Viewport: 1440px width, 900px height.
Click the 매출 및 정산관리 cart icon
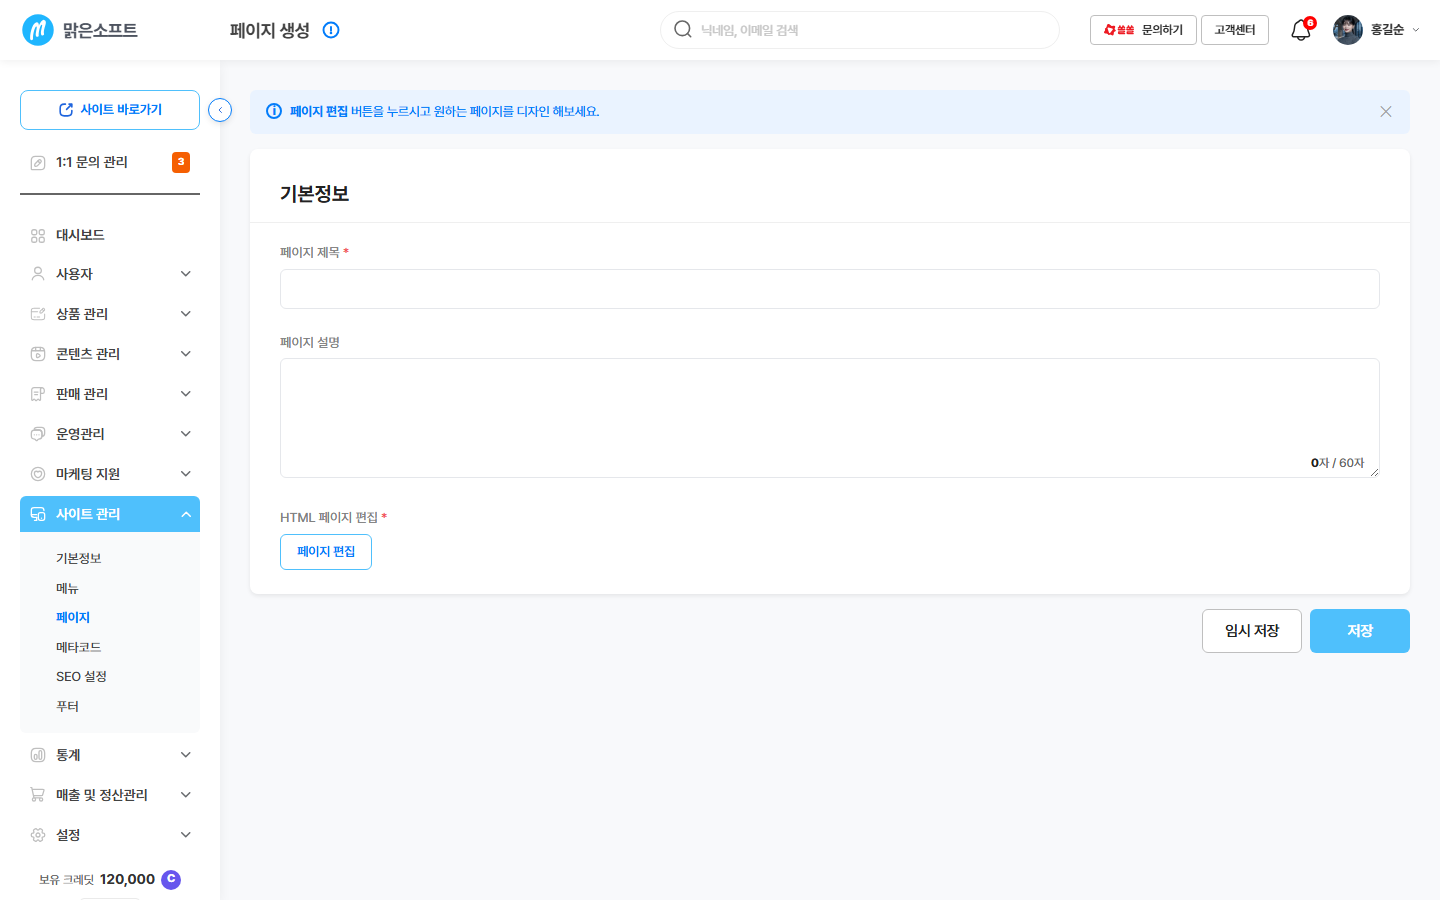tap(38, 795)
